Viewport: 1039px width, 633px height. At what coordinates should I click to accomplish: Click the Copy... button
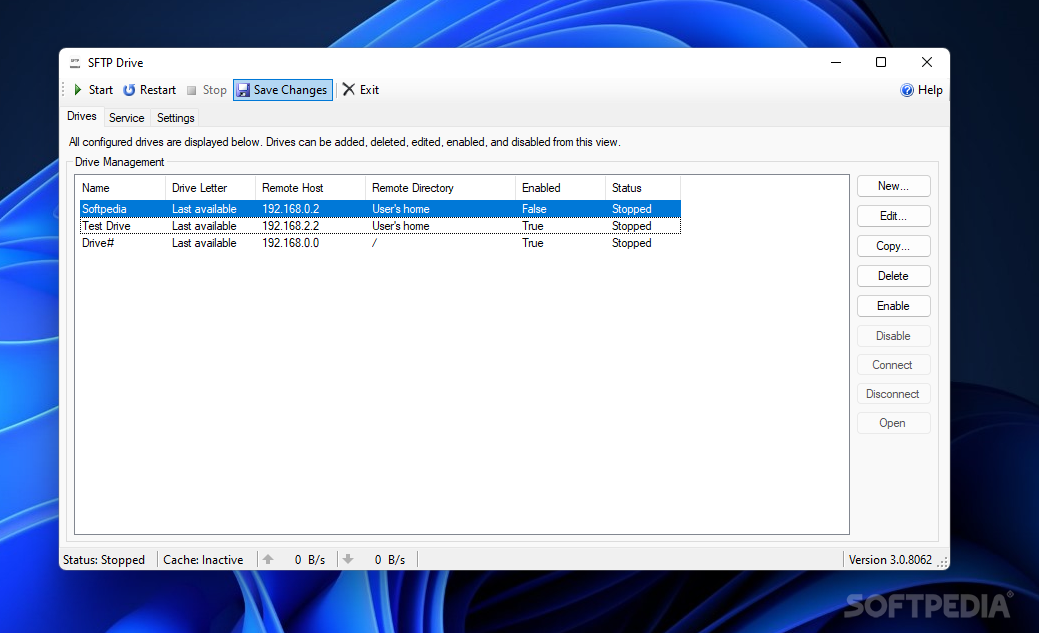pyautogui.click(x=893, y=246)
